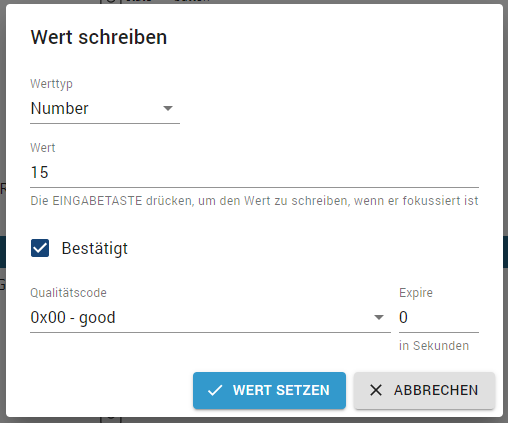Focus the Expire seconds input field

click(x=439, y=317)
